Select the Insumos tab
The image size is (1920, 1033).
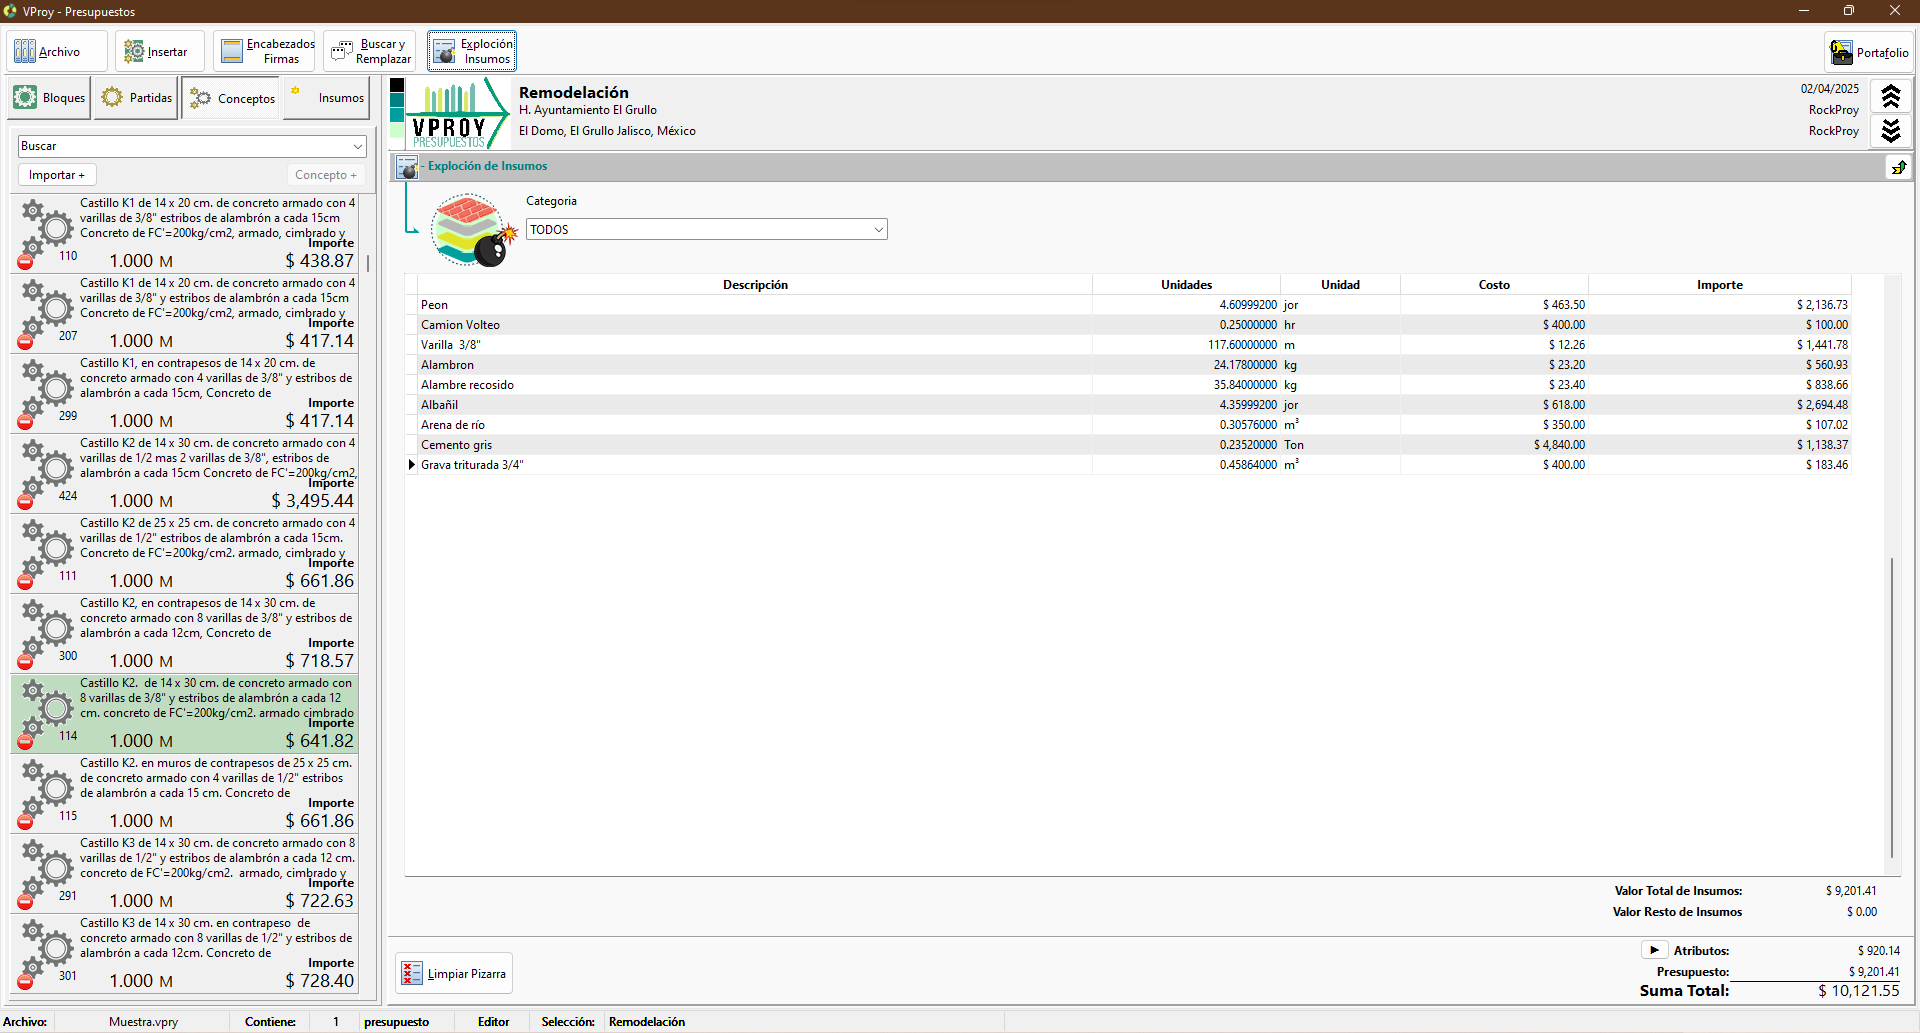327,98
